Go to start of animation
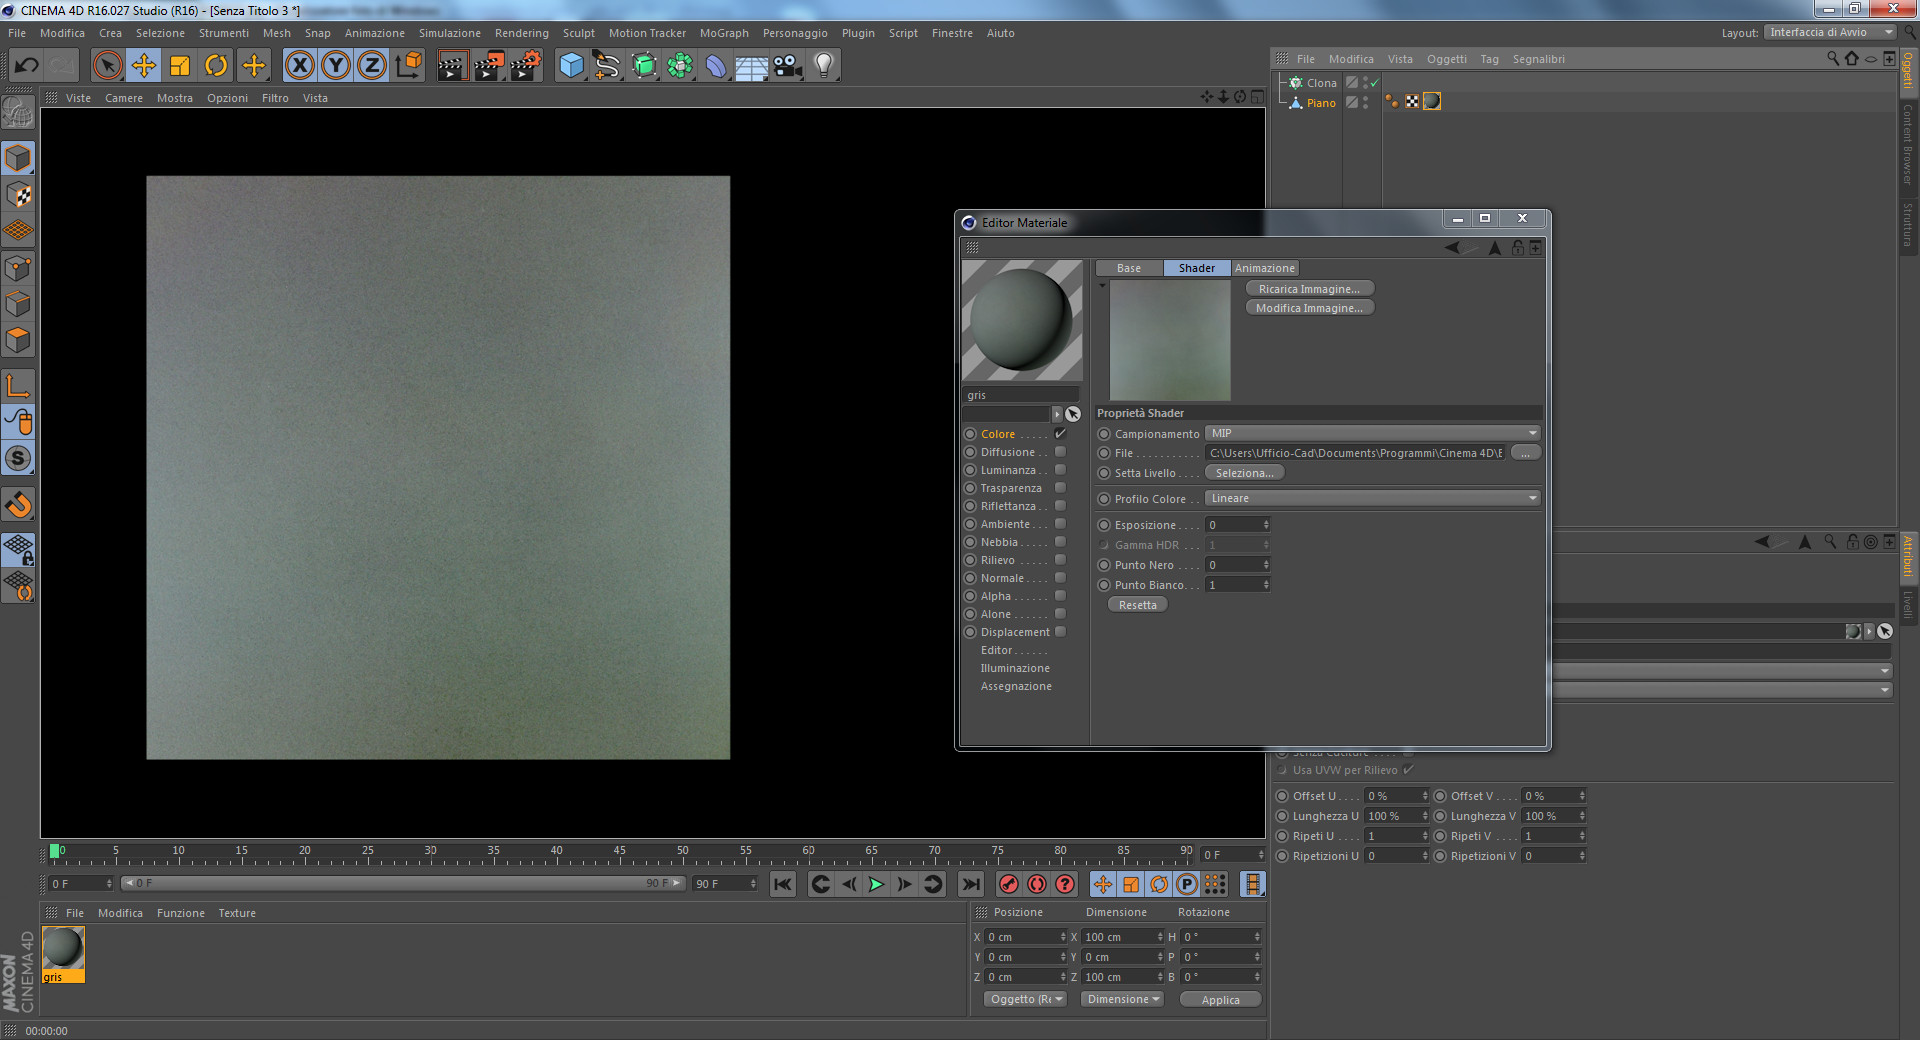Image resolution: width=1920 pixels, height=1040 pixels. click(x=783, y=884)
